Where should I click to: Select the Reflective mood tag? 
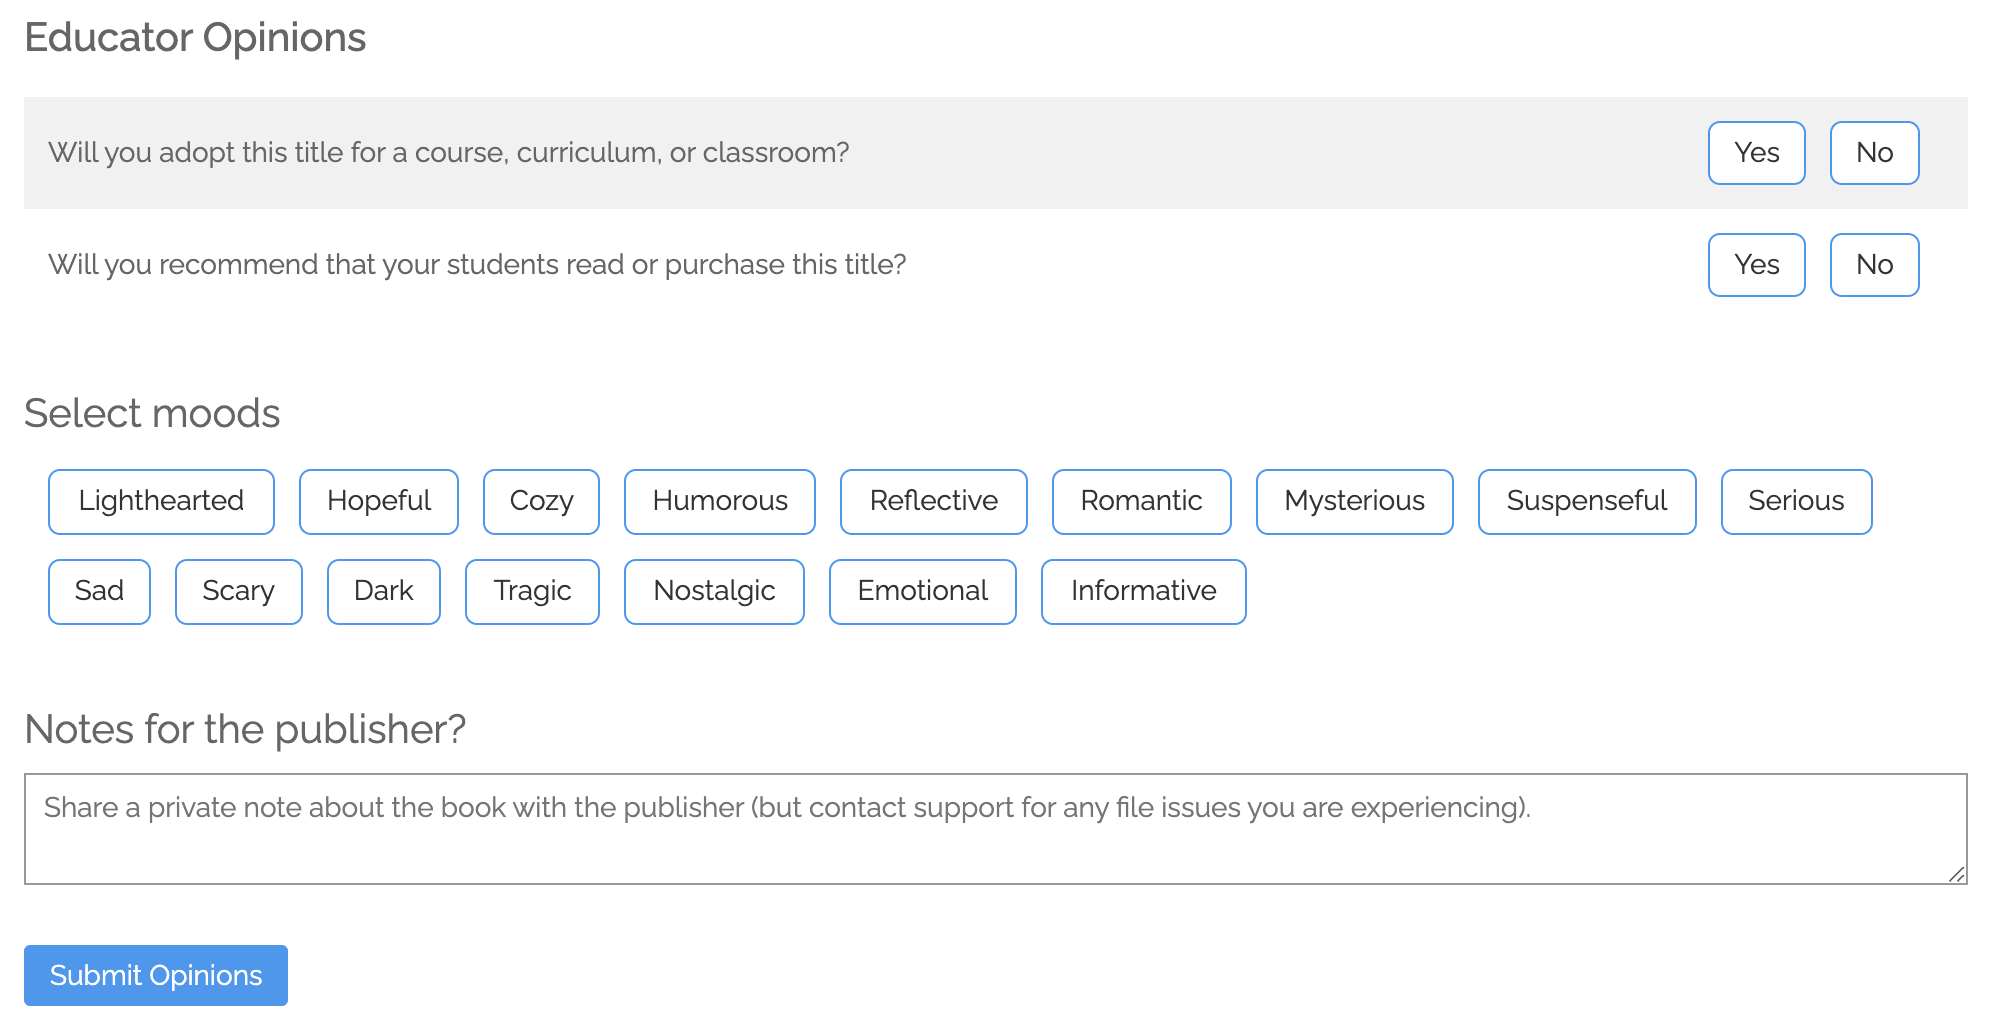click(934, 502)
